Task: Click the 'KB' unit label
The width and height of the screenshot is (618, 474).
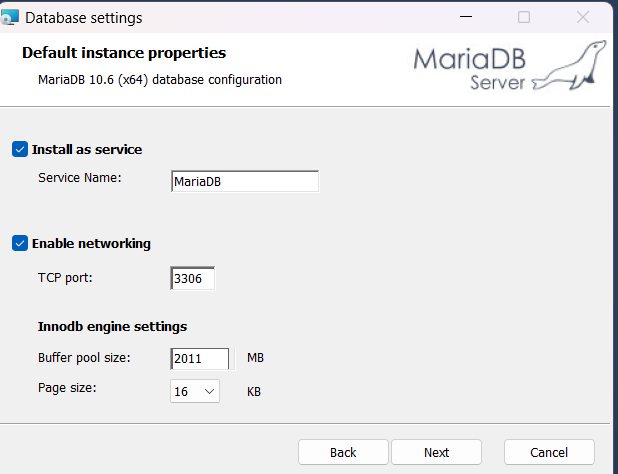Action: tap(254, 392)
